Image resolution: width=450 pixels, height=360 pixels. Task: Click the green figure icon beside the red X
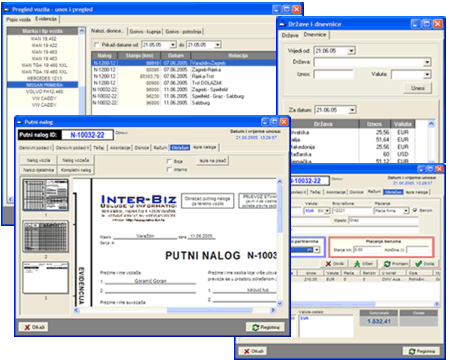click(357, 264)
